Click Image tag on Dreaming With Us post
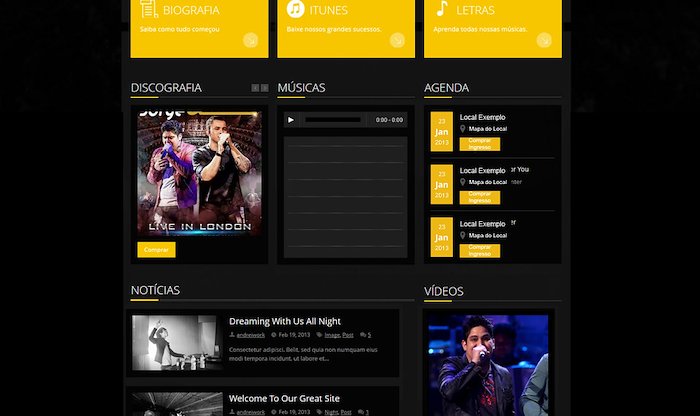 pos(332,335)
